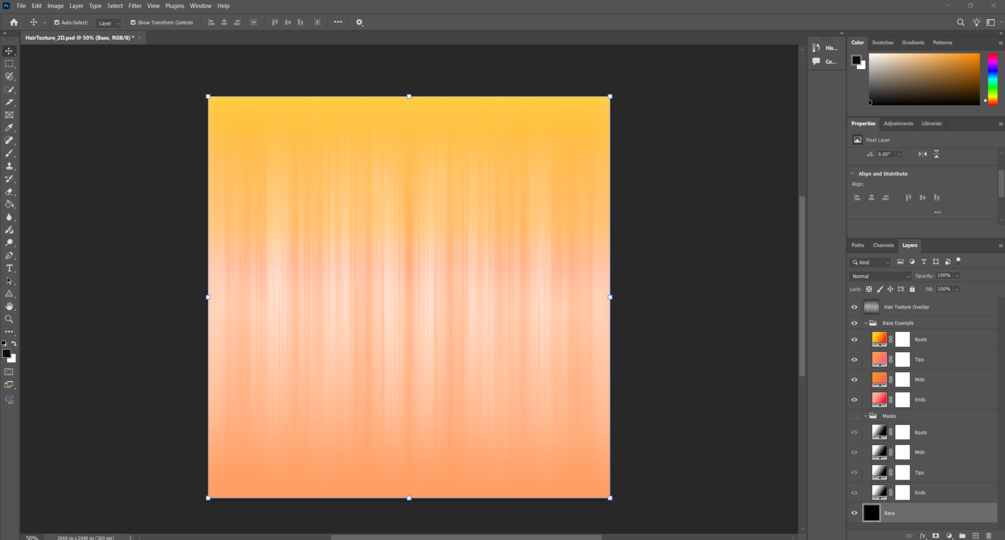Collapse the Align and Distribute section
The image size is (1005, 540).
(852, 174)
